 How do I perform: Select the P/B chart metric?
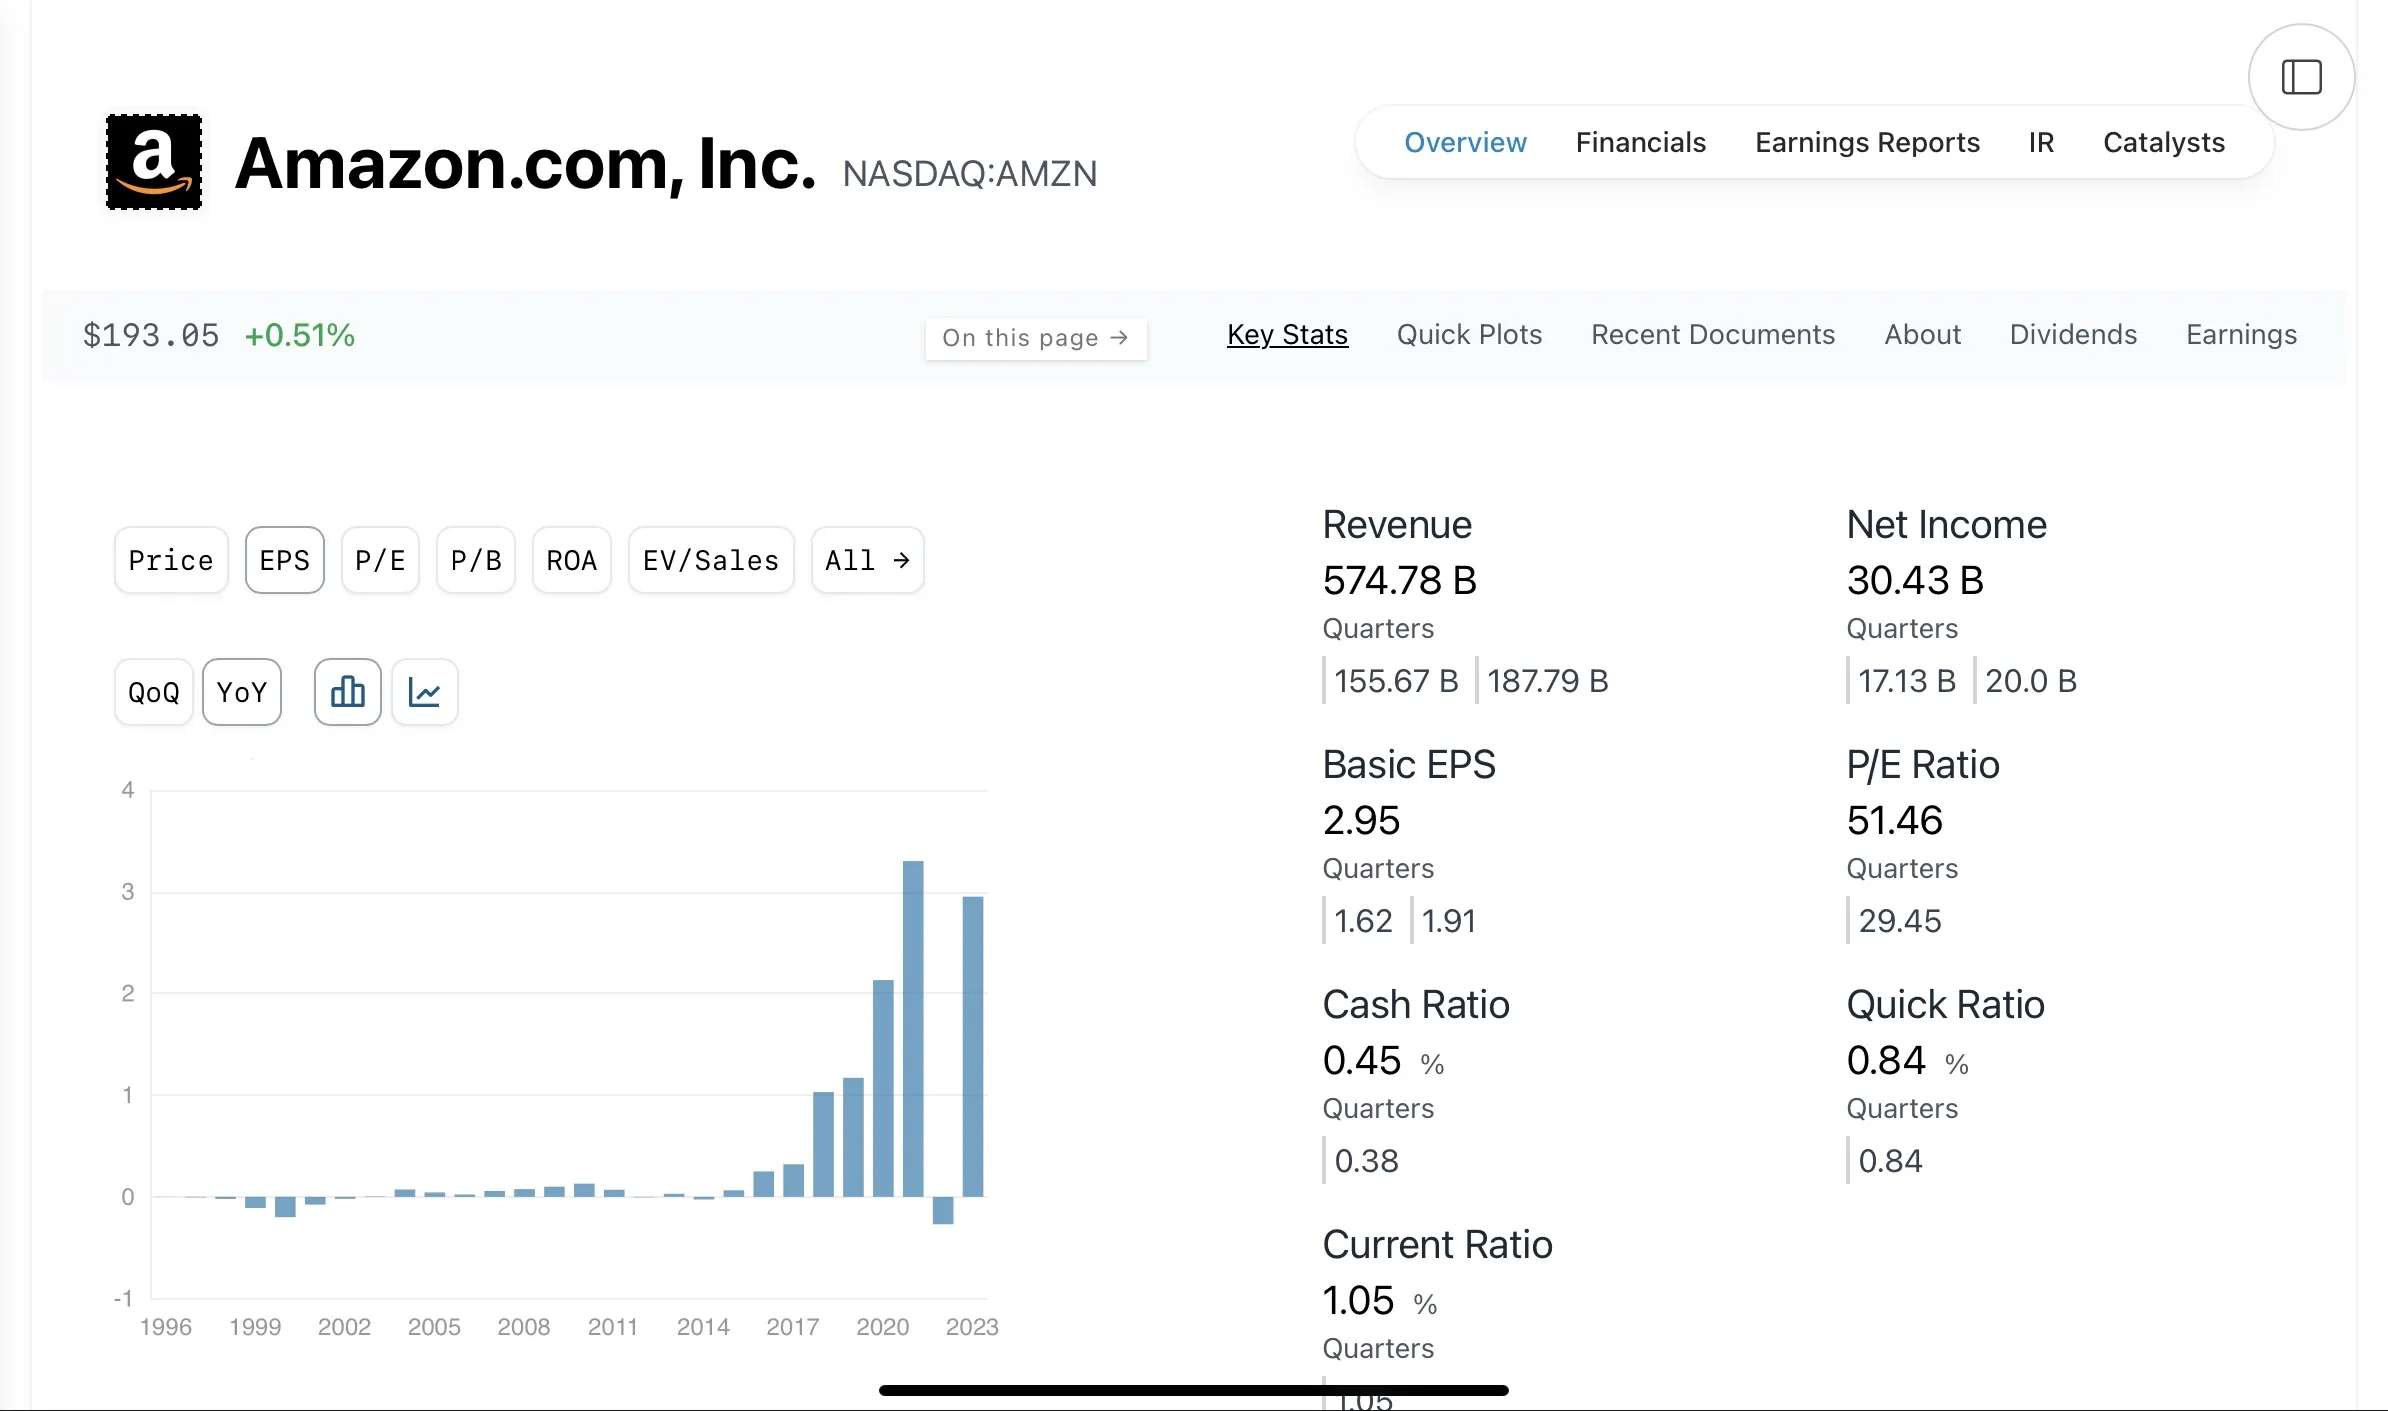tap(476, 560)
